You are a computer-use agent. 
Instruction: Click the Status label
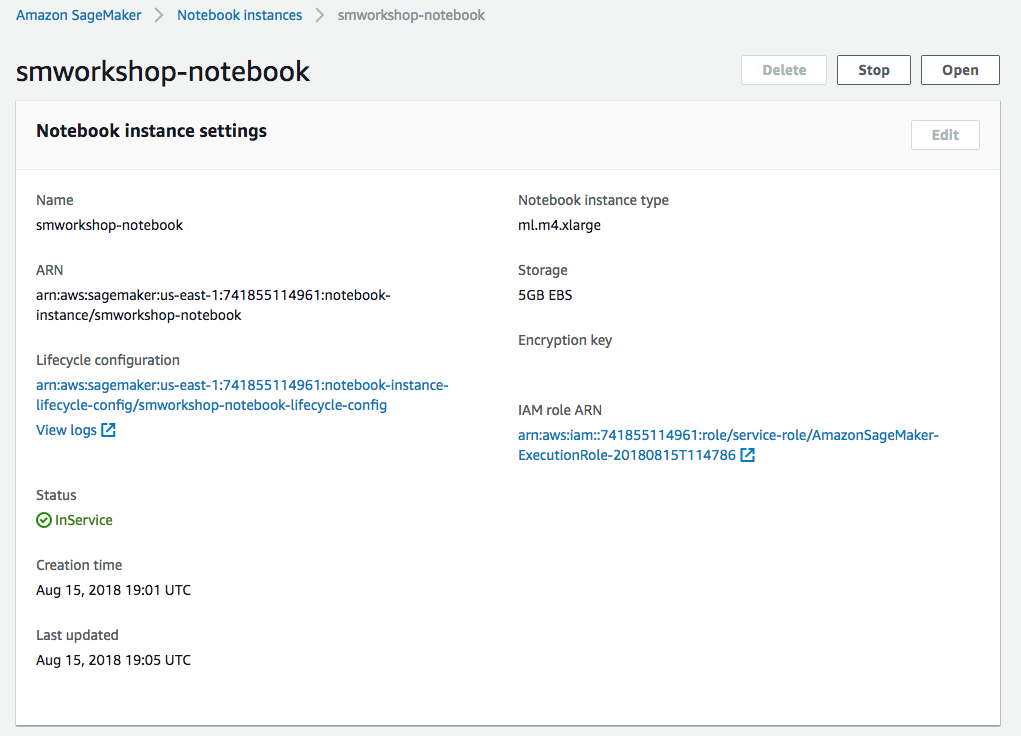click(56, 495)
